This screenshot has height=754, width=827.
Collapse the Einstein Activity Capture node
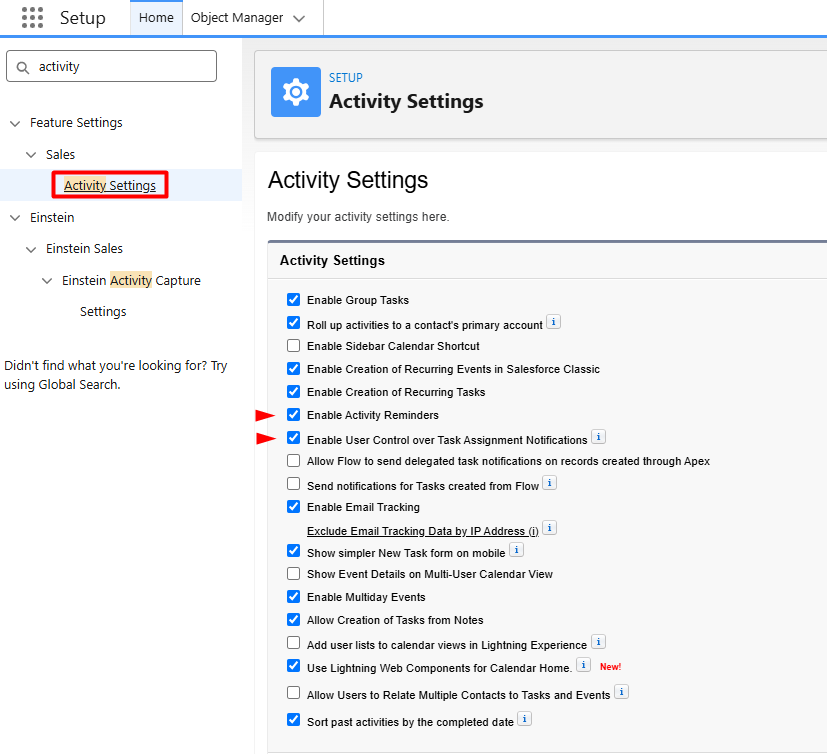[x=47, y=281]
